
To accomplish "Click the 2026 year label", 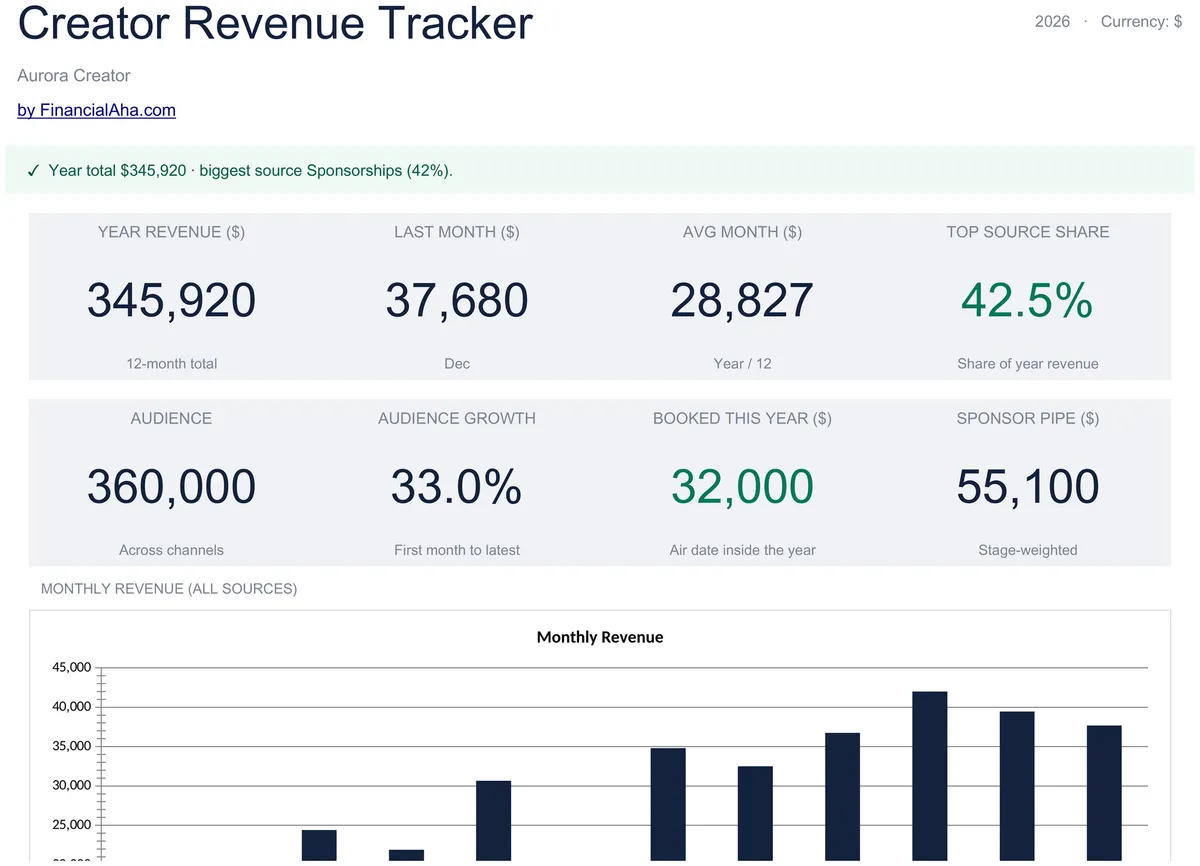I will 1052,21.
